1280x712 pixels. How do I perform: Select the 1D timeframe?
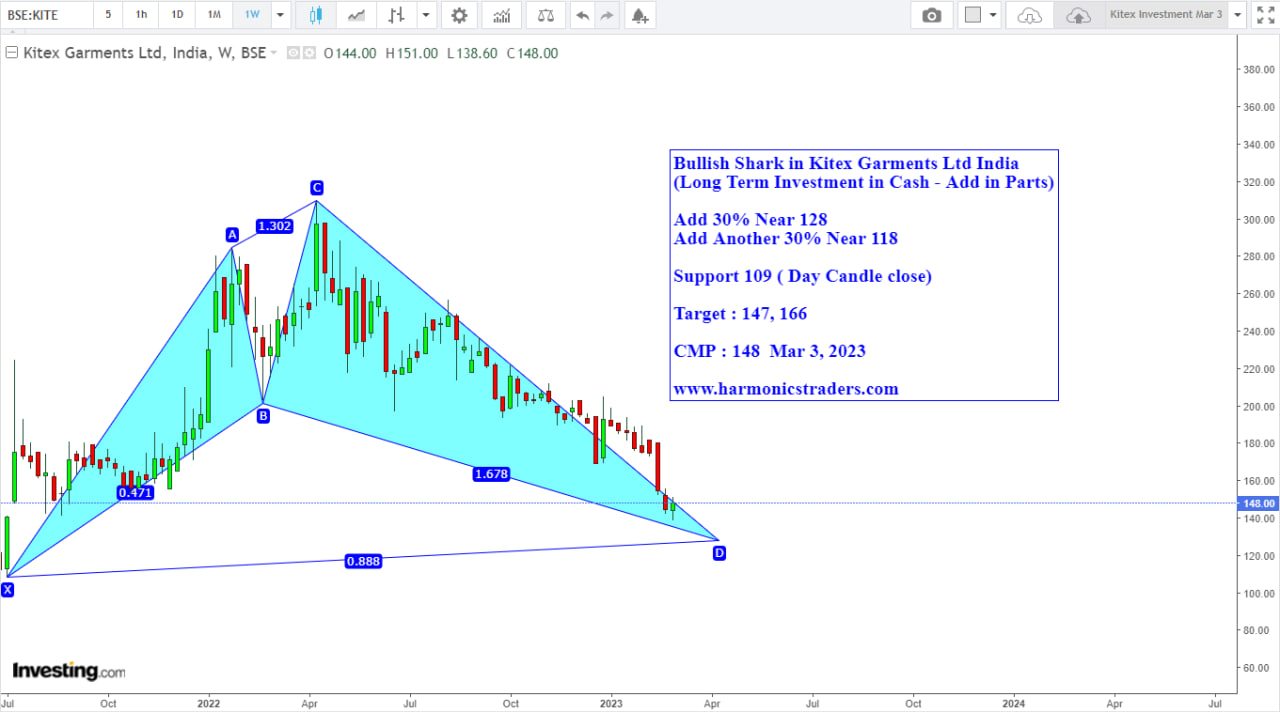pyautogui.click(x=177, y=15)
